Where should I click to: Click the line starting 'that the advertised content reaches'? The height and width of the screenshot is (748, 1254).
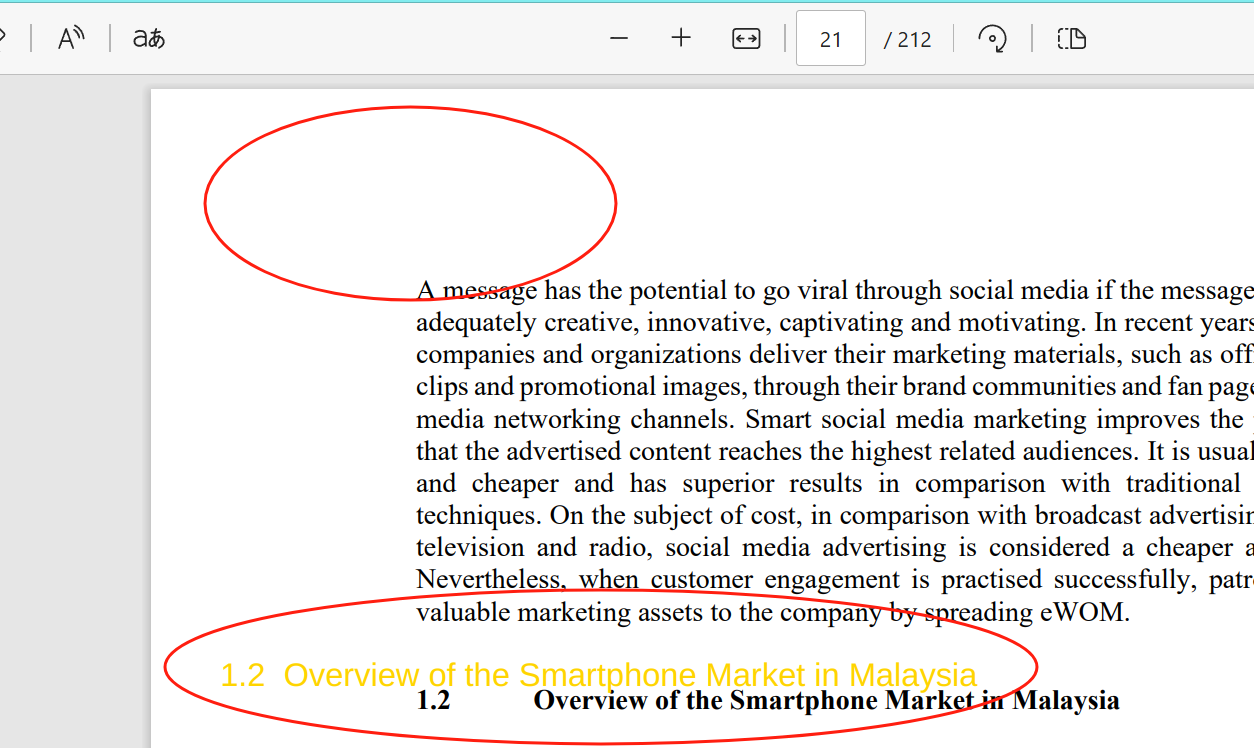[x=835, y=451]
